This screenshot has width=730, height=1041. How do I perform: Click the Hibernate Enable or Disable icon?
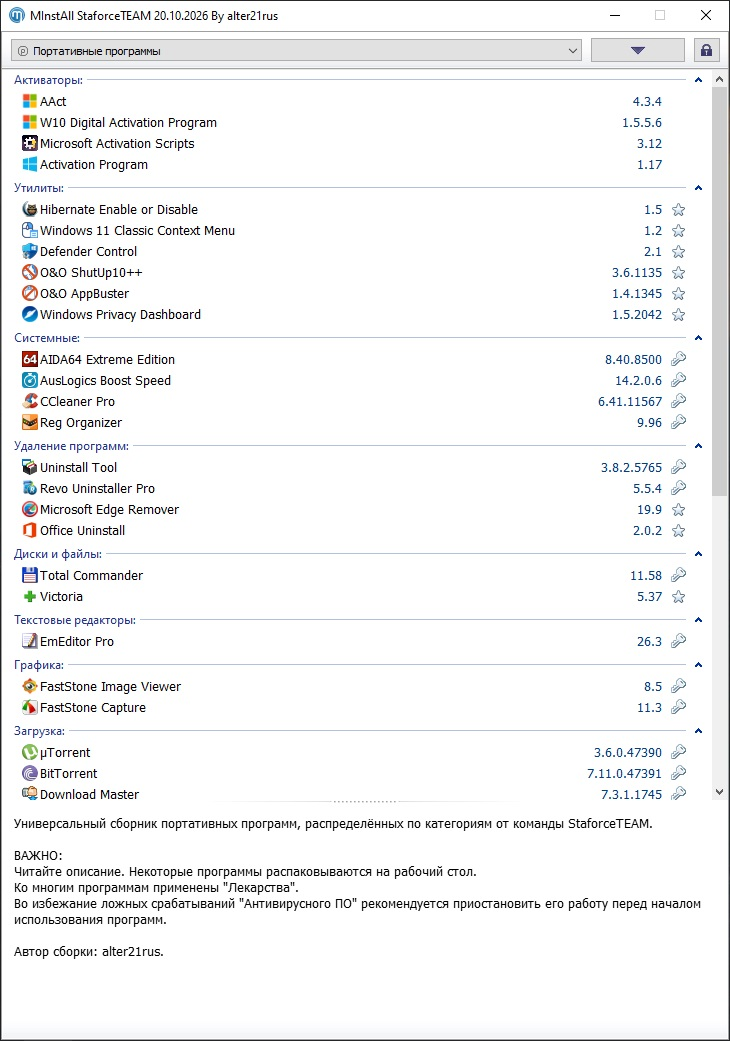tap(29, 210)
